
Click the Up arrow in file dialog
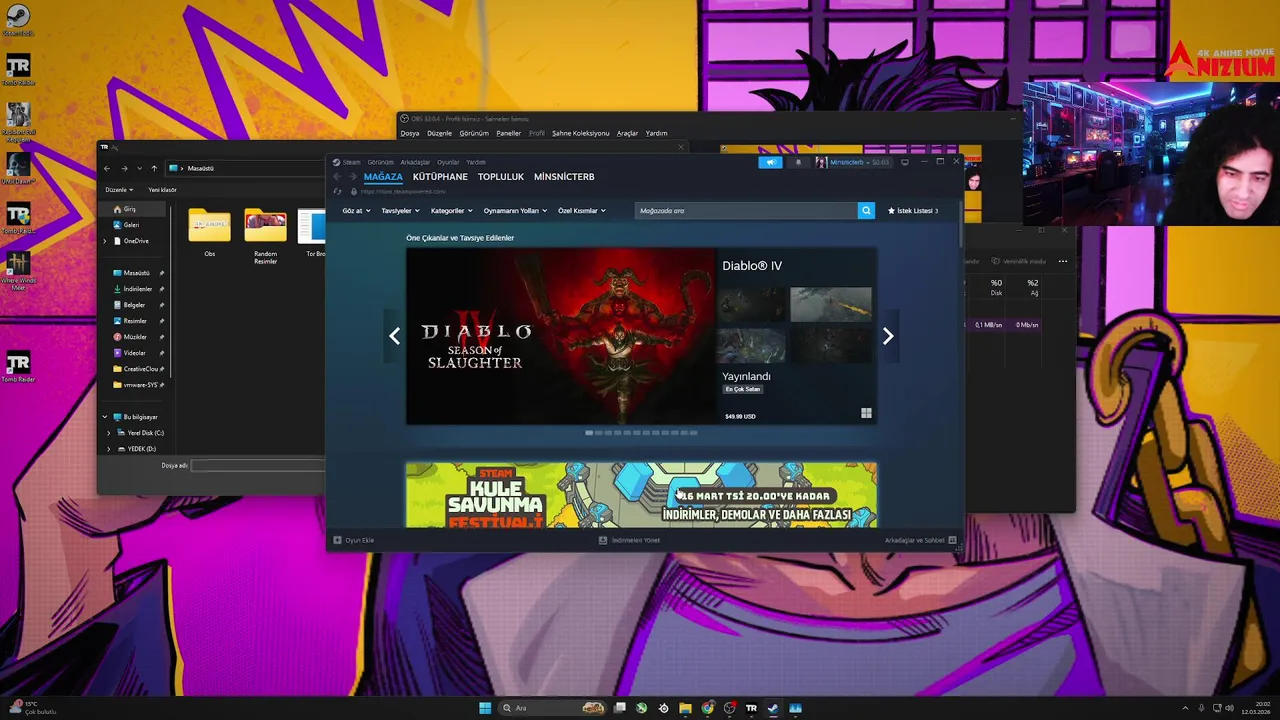tap(154, 168)
